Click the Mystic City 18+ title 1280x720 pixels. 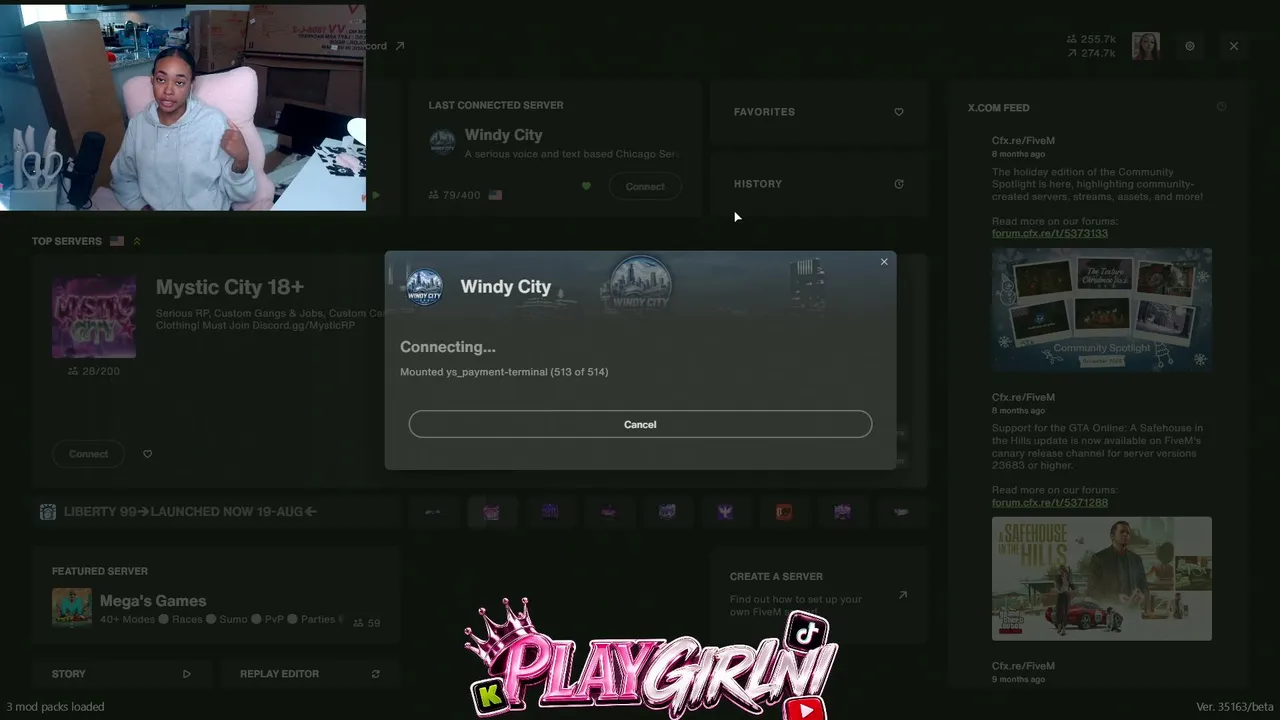[x=230, y=287]
